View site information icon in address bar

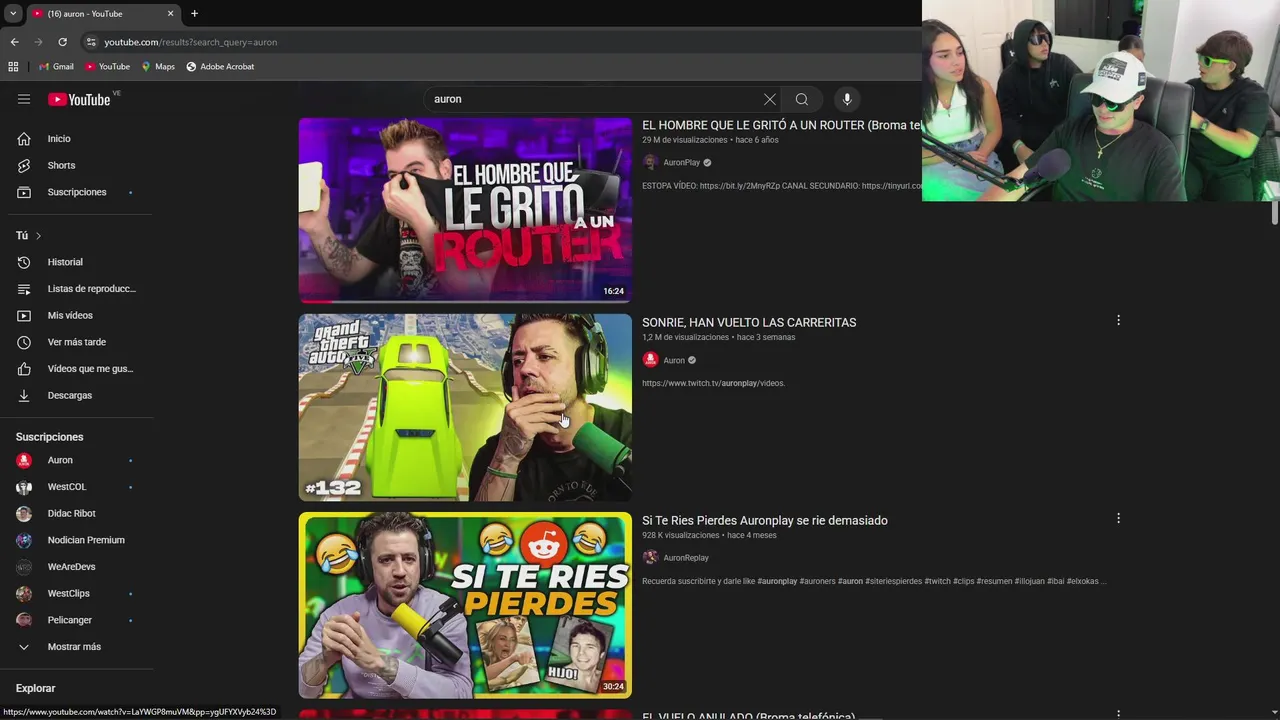coord(91,42)
